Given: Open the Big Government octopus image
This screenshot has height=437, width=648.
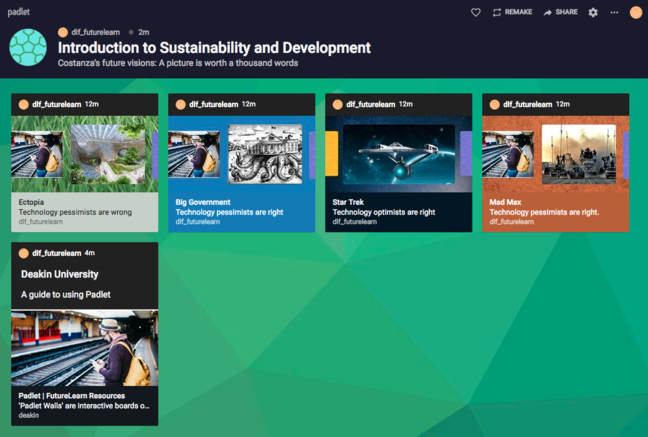Looking at the screenshot, I should 264,153.
